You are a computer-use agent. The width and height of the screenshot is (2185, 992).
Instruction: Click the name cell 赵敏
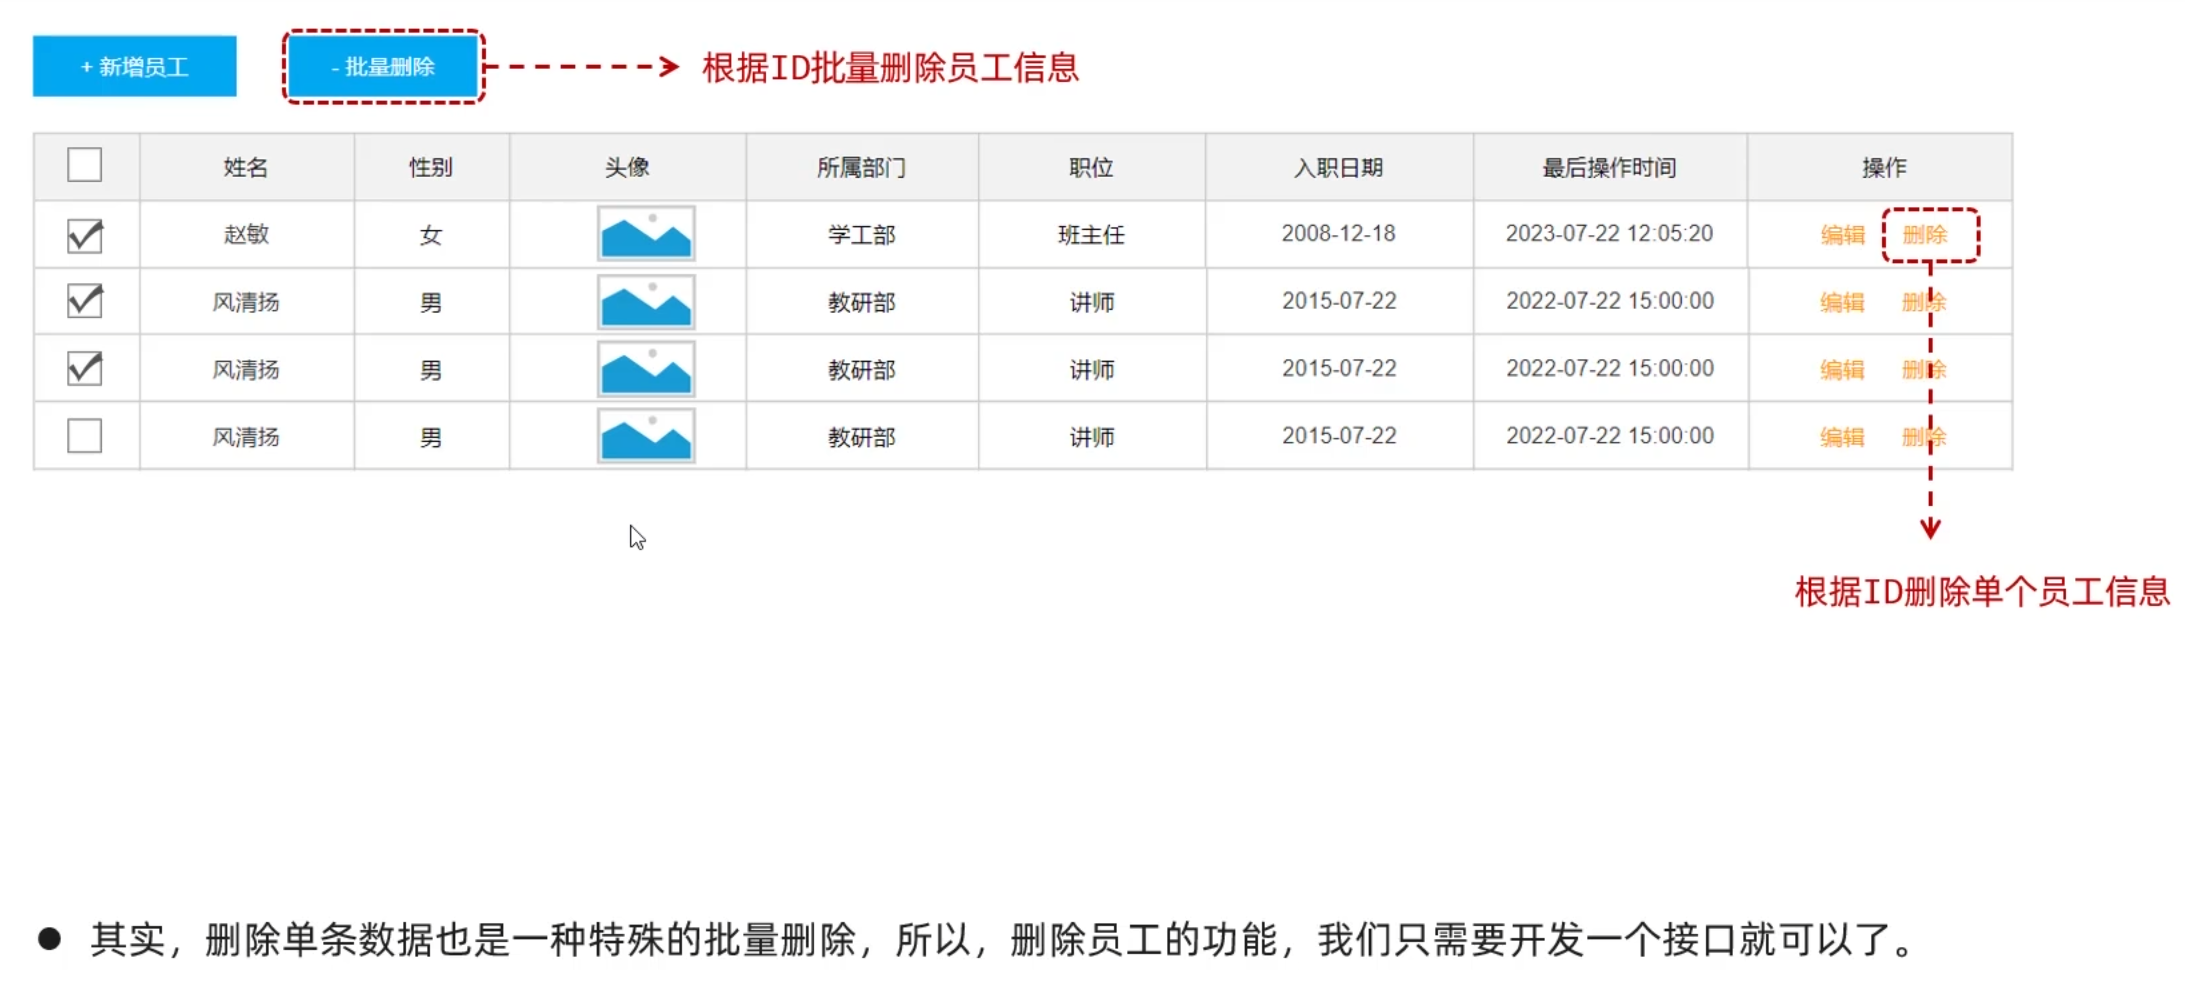[246, 235]
